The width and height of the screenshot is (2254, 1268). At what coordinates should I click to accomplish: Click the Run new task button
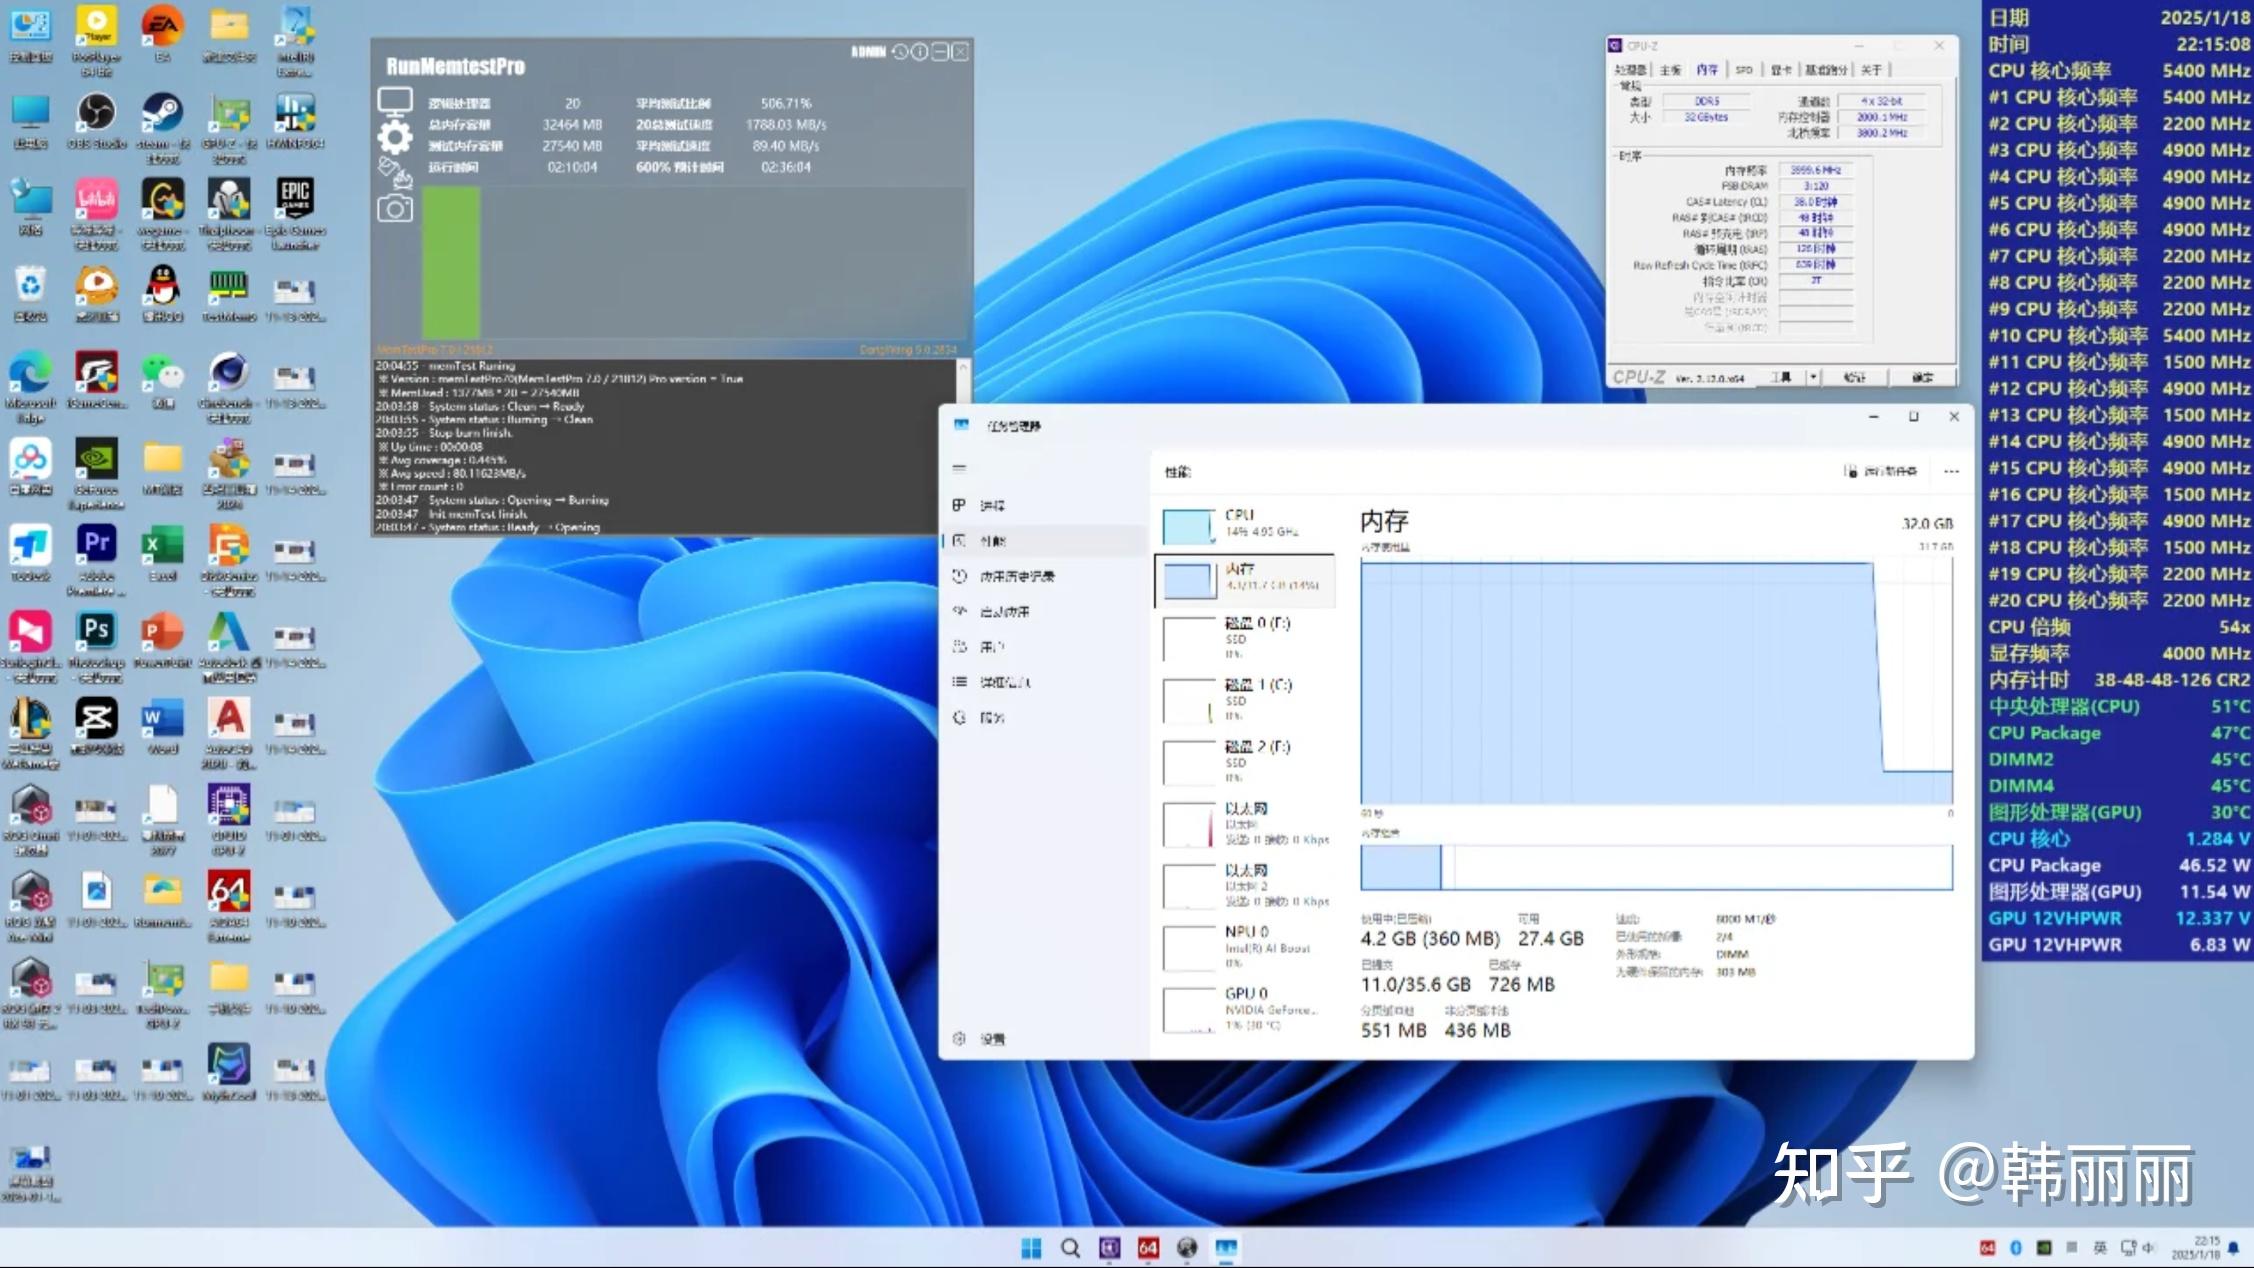pyautogui.click(x=1881, y=471)
